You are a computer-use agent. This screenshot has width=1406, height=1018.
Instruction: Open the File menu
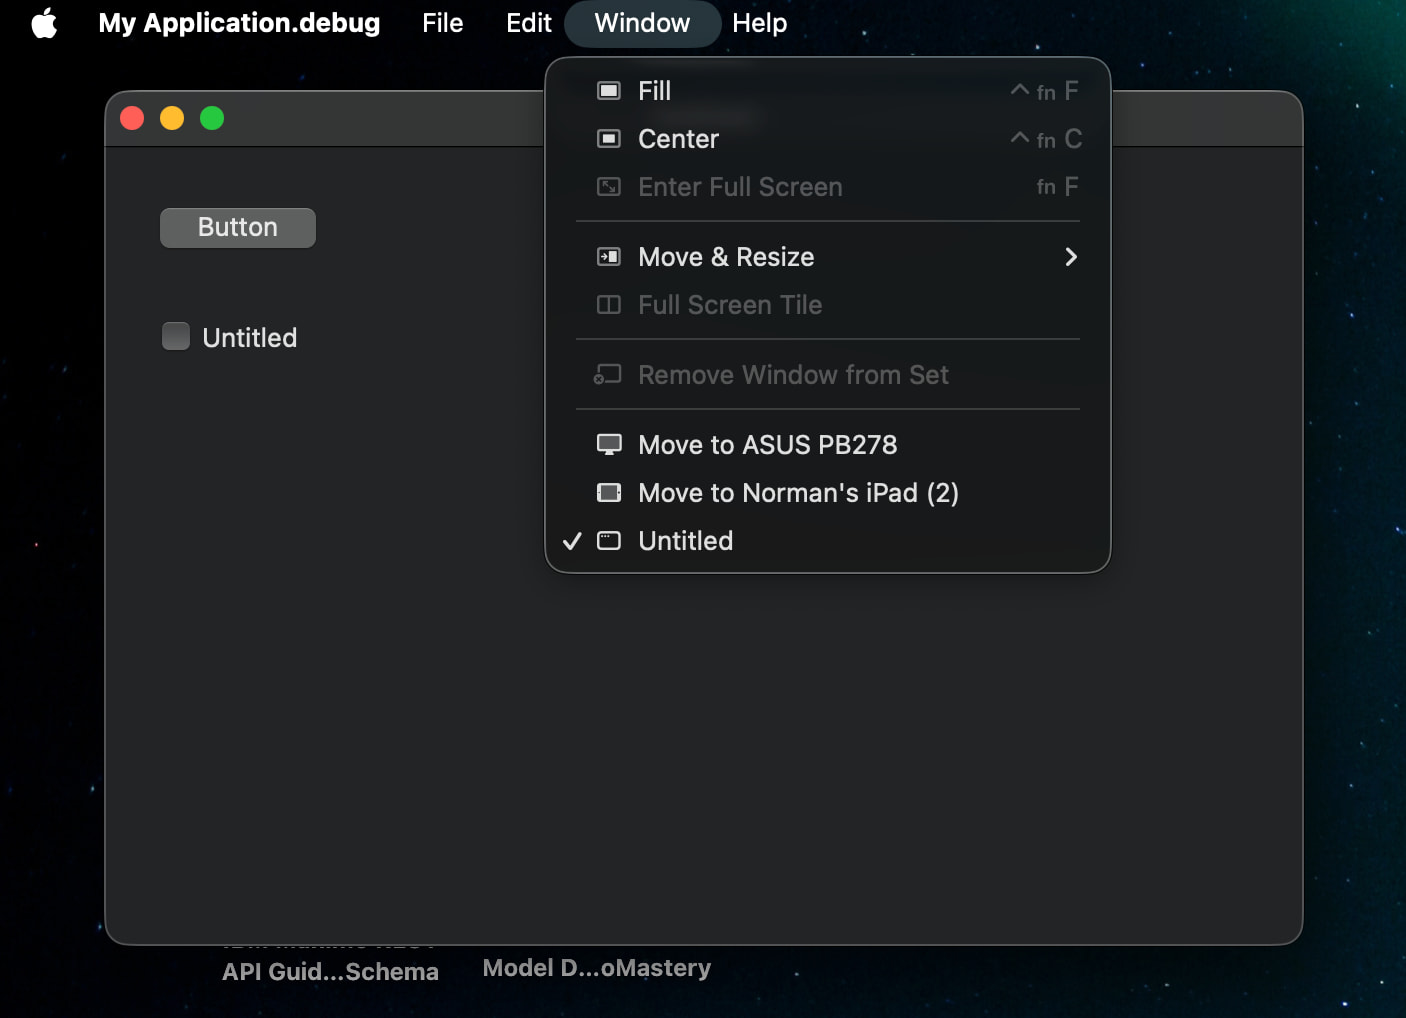point(442,23)
